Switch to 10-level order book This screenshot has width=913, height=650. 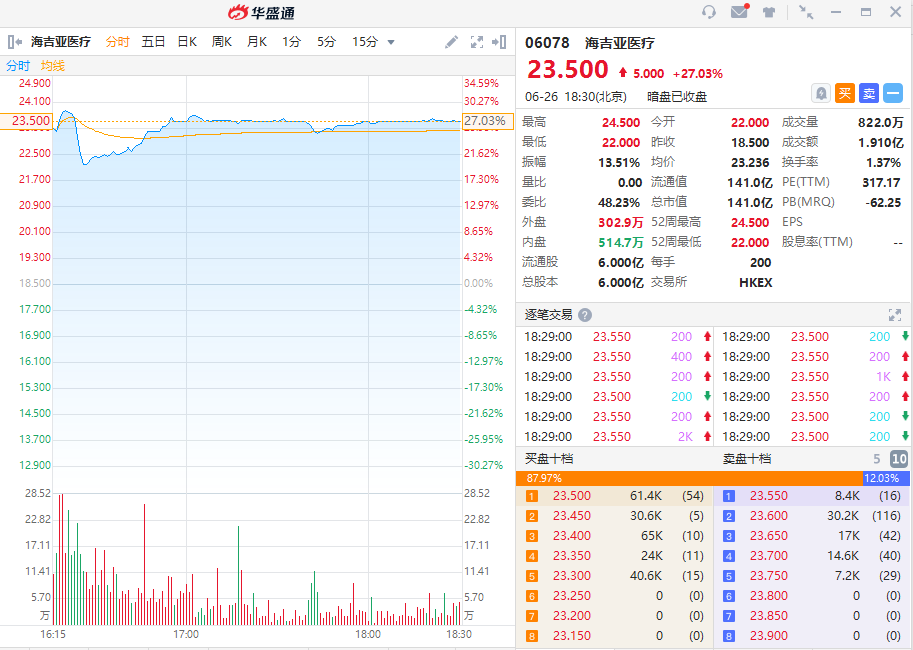point(899,459)
